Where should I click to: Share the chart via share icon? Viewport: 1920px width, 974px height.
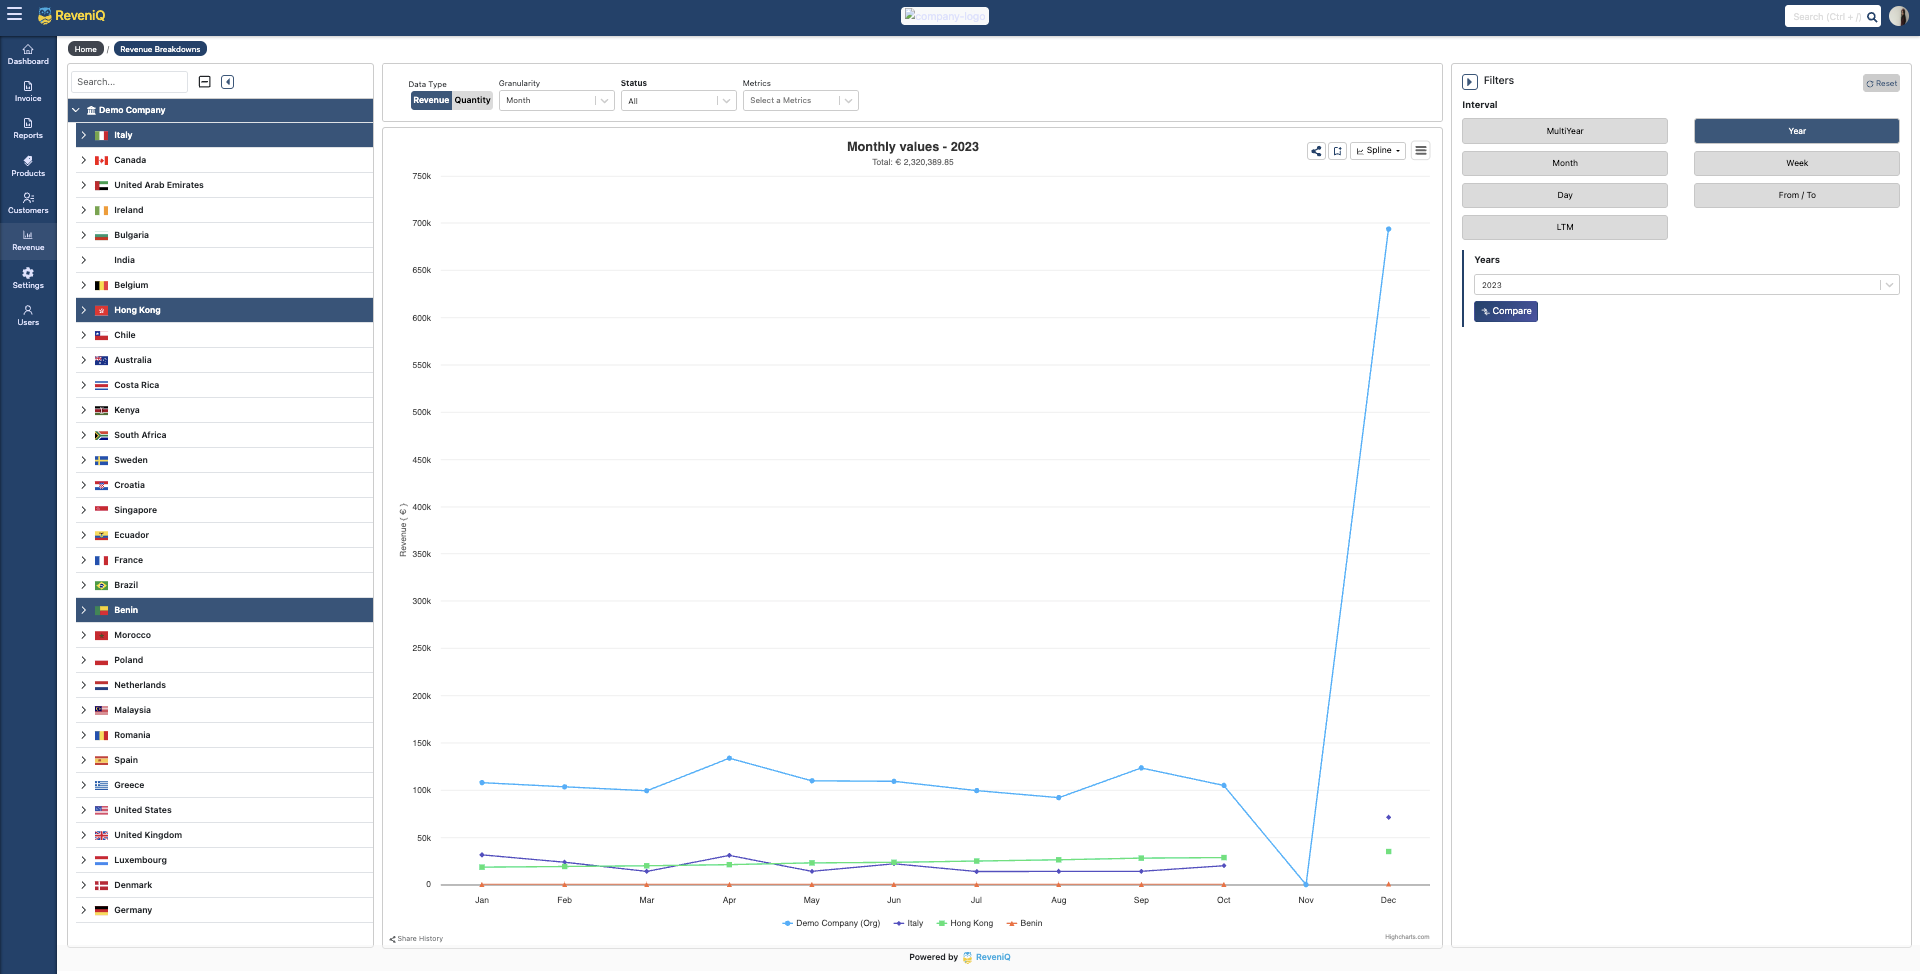(1316, 151)
